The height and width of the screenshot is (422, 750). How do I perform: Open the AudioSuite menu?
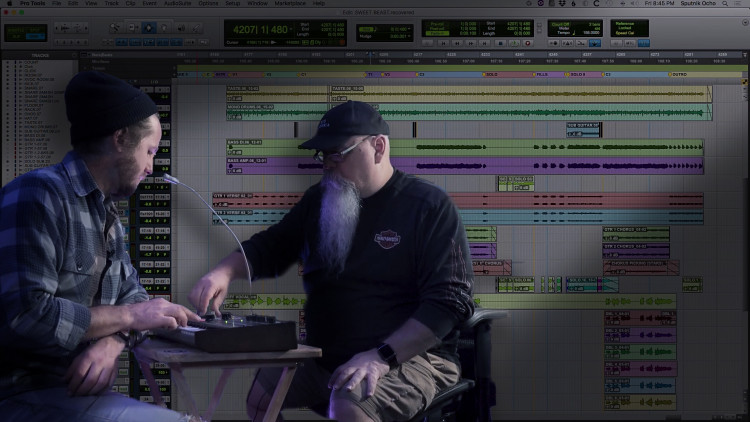pos(177,3)
